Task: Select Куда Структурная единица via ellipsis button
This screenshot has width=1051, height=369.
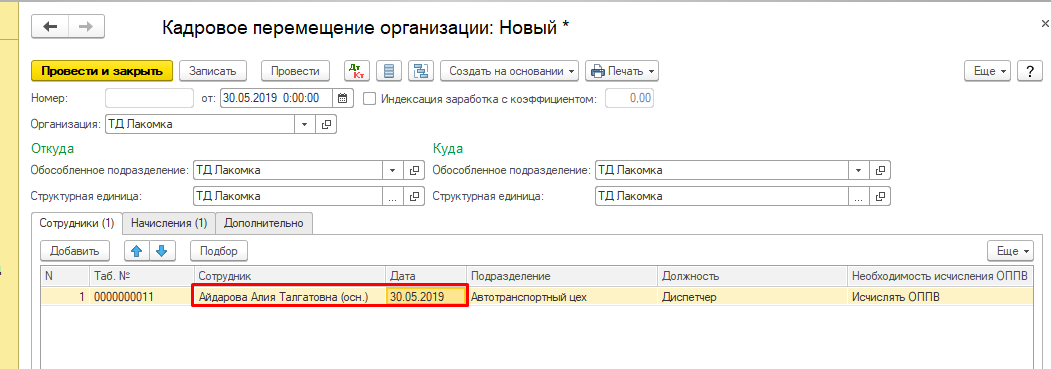Action: click(859, 196)
